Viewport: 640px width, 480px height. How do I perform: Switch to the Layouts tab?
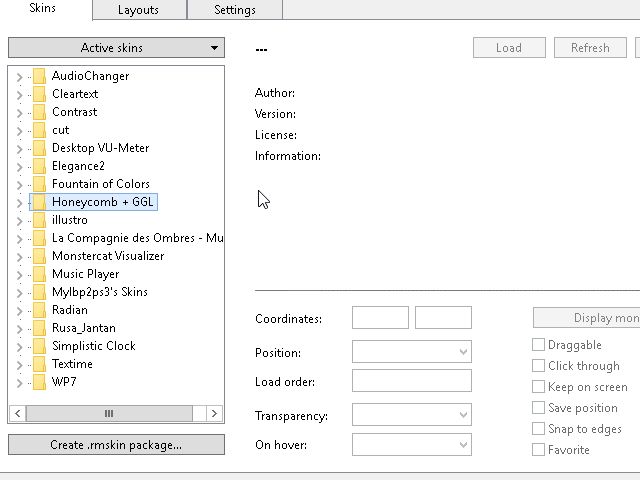138,10
